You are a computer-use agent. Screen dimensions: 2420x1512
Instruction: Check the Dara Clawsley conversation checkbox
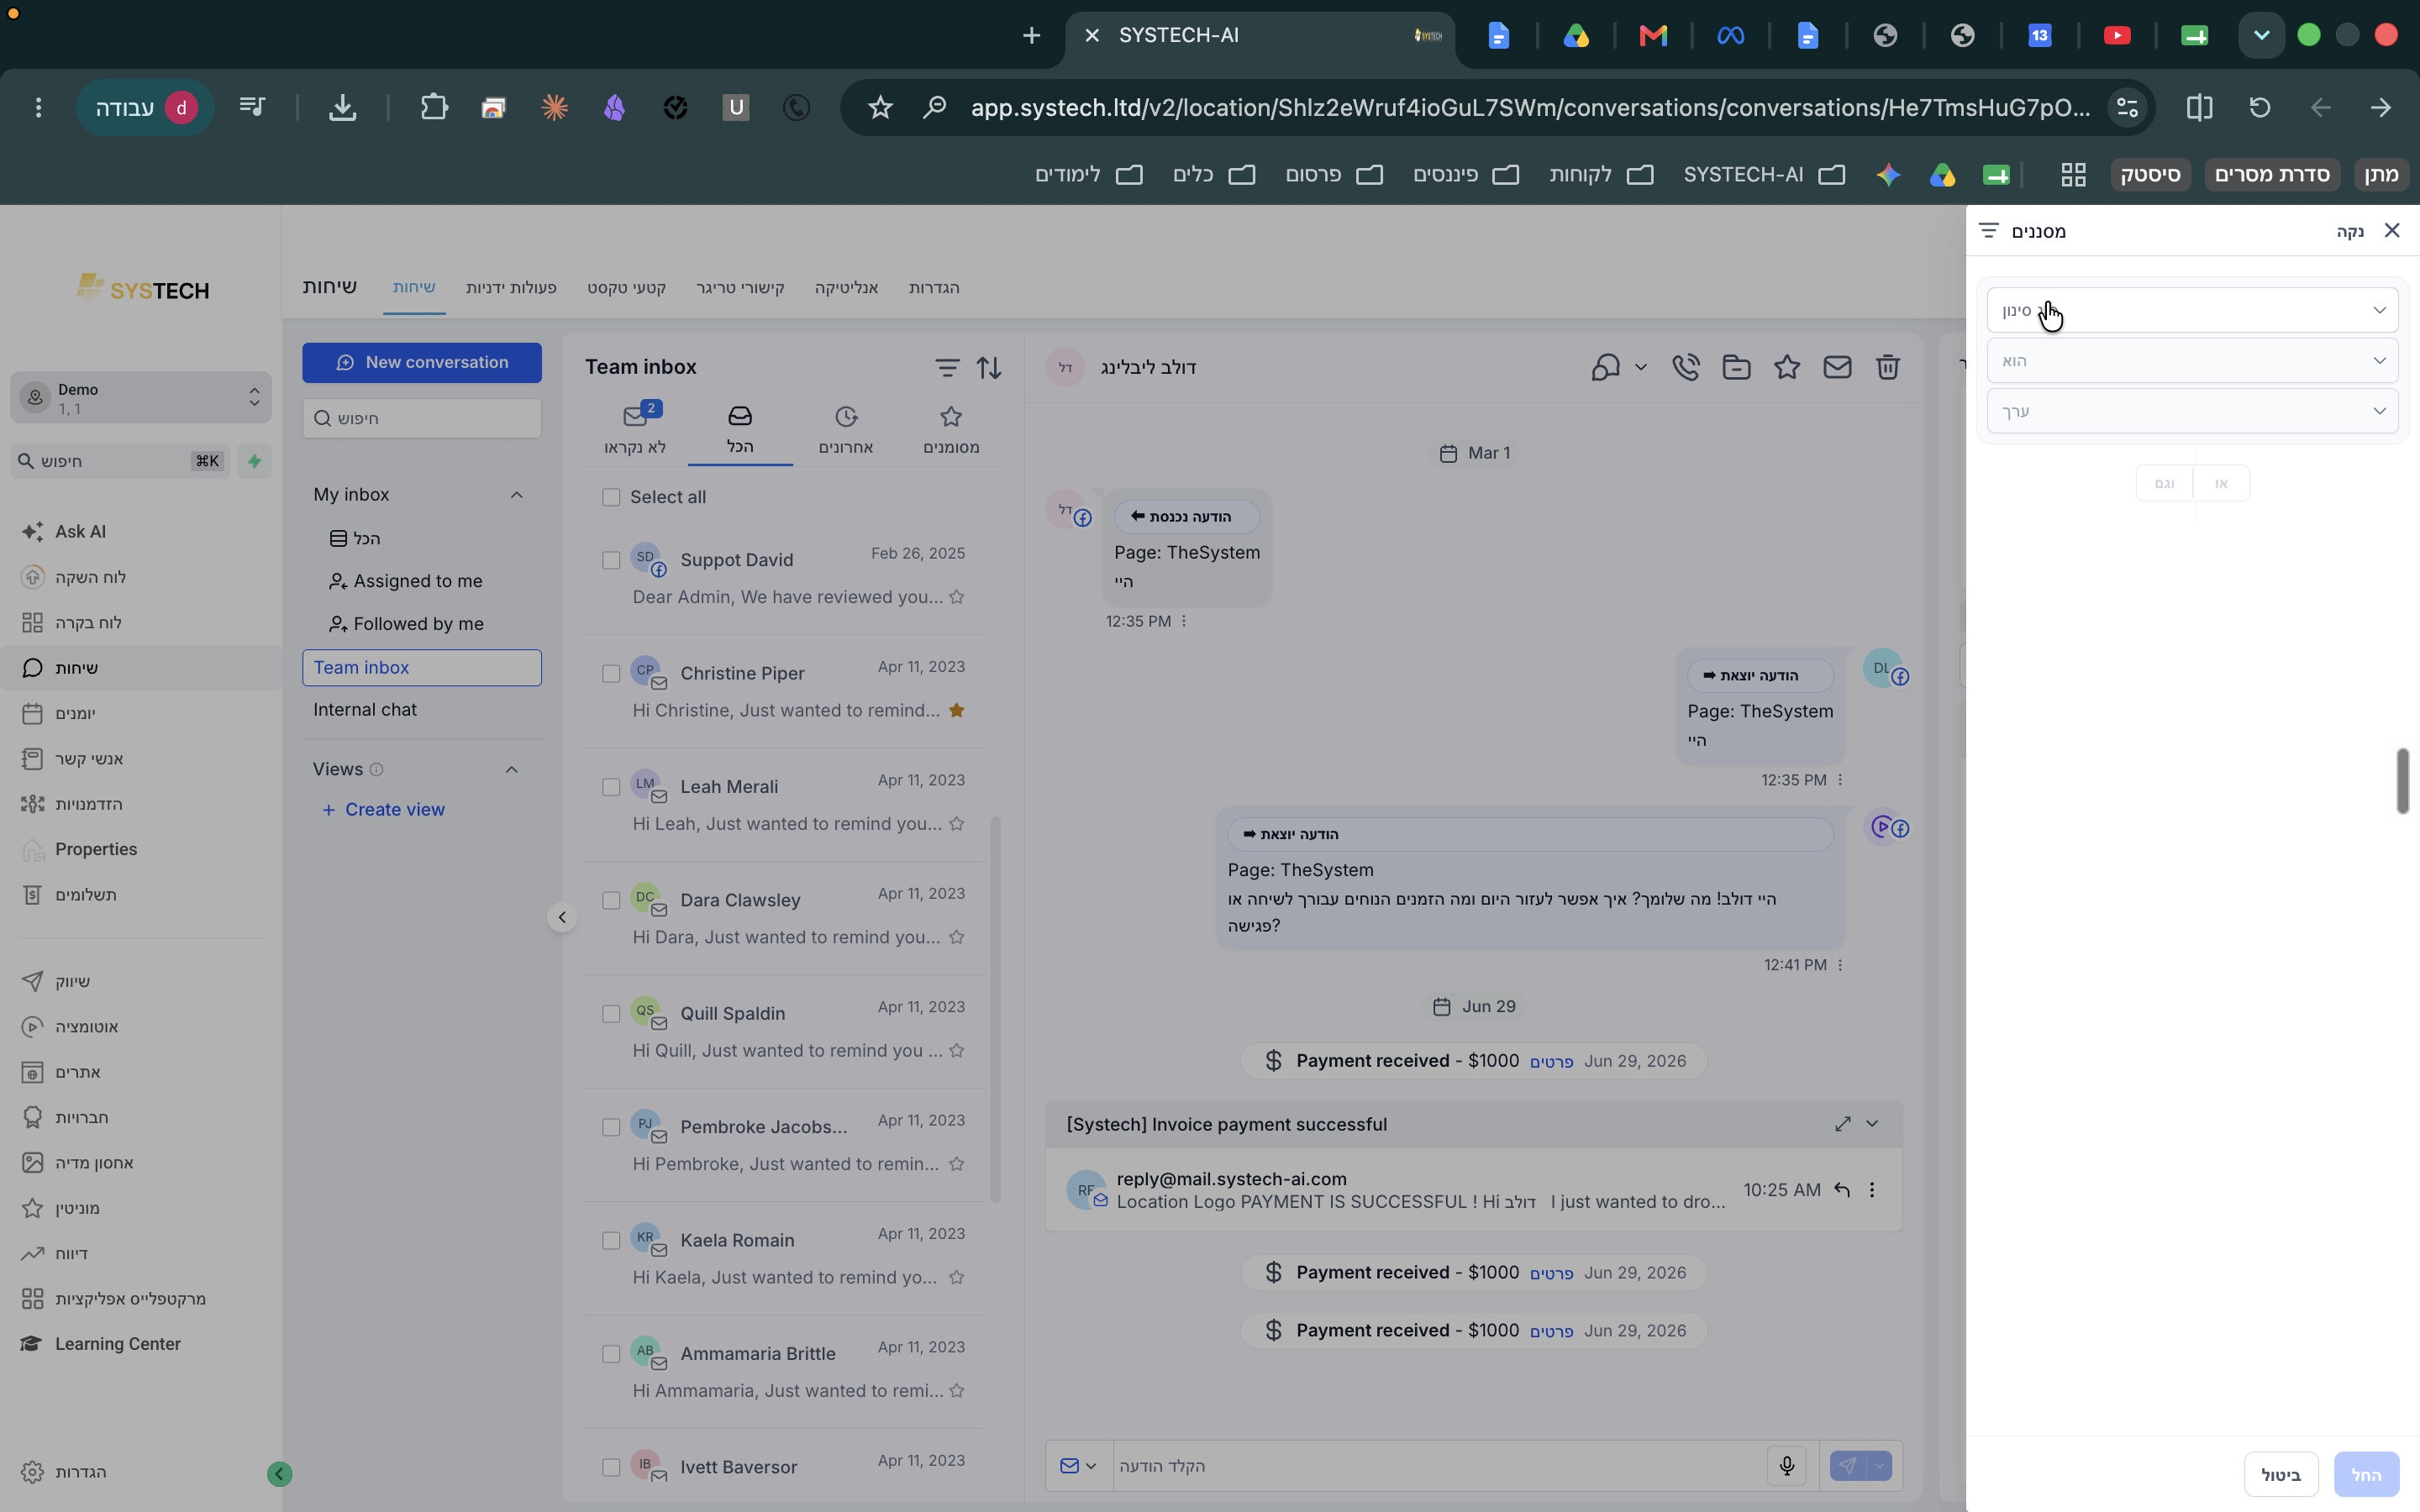[x=611, y=901]
